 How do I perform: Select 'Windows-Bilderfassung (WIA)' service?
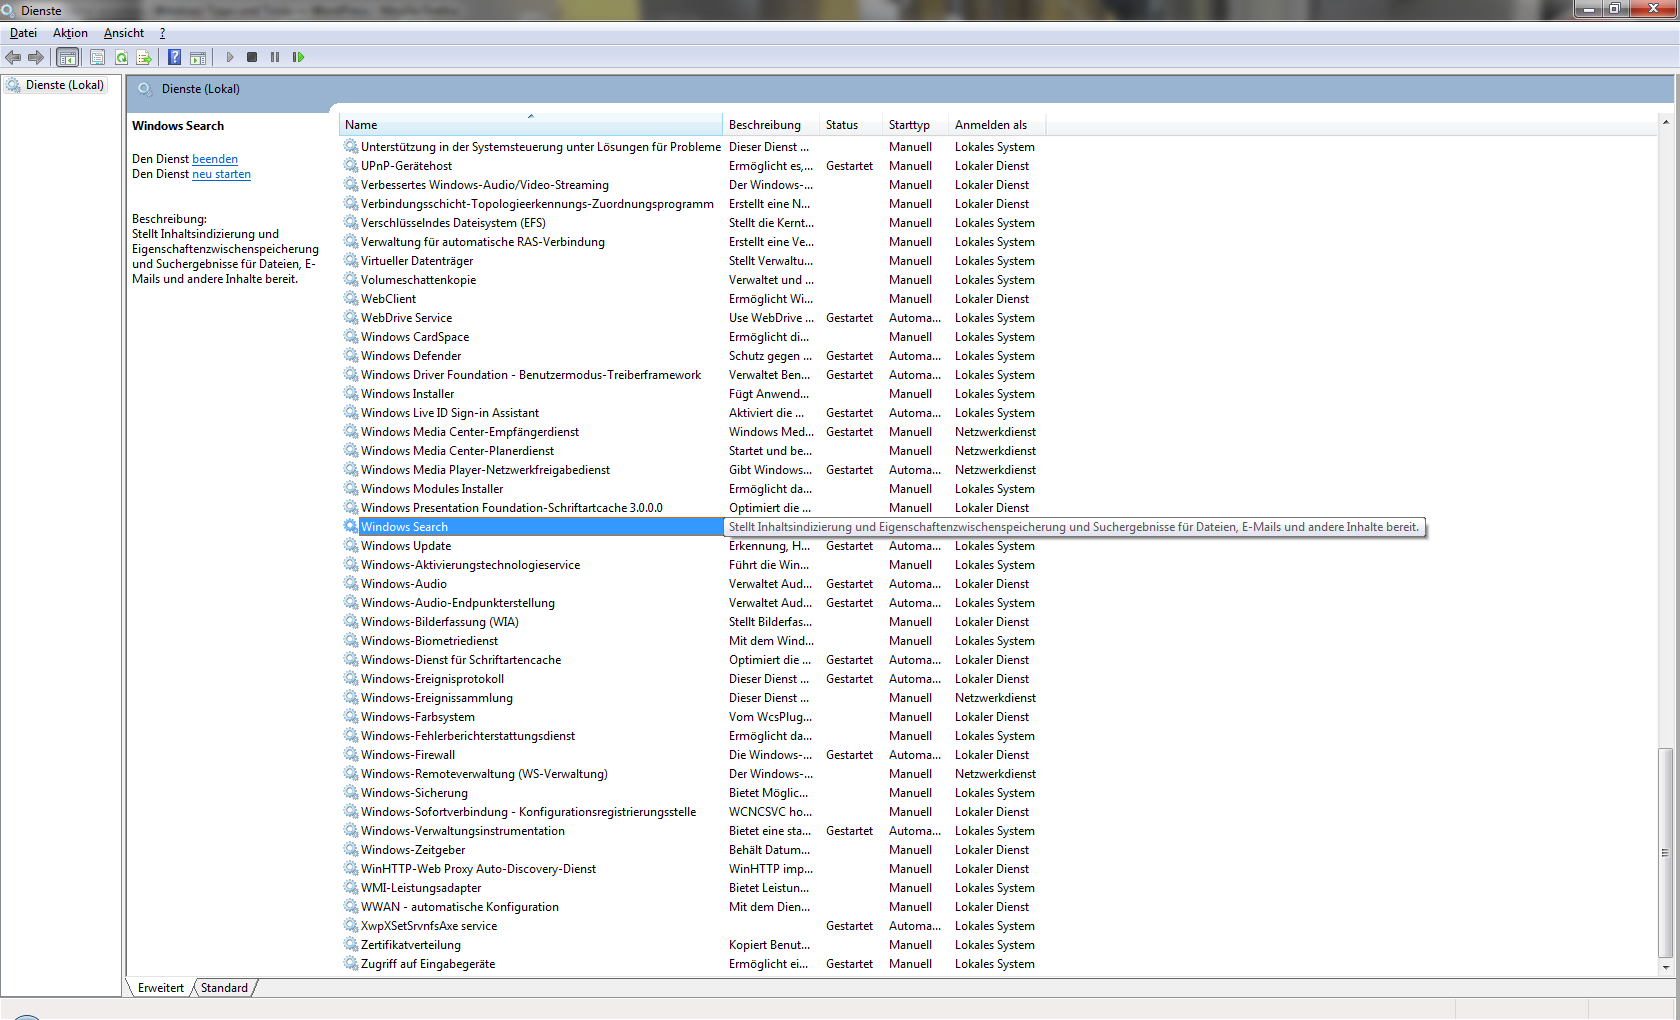coord(440,622)
